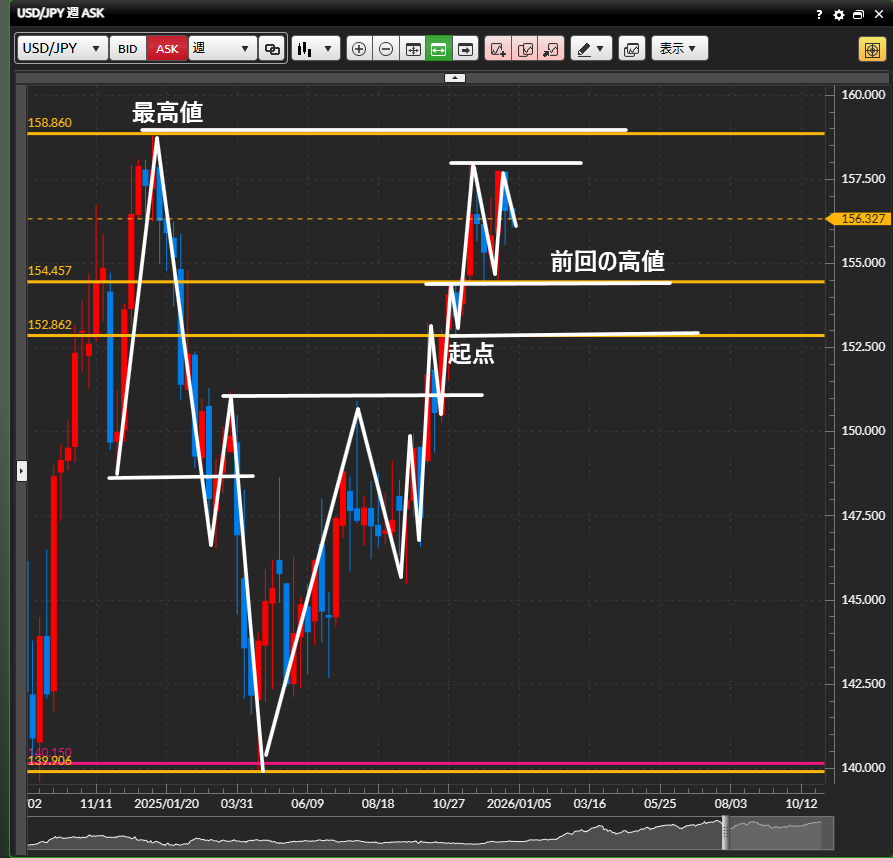Open the chart overlay comparison icon
The image size is (893, 858).
point(631,49)
